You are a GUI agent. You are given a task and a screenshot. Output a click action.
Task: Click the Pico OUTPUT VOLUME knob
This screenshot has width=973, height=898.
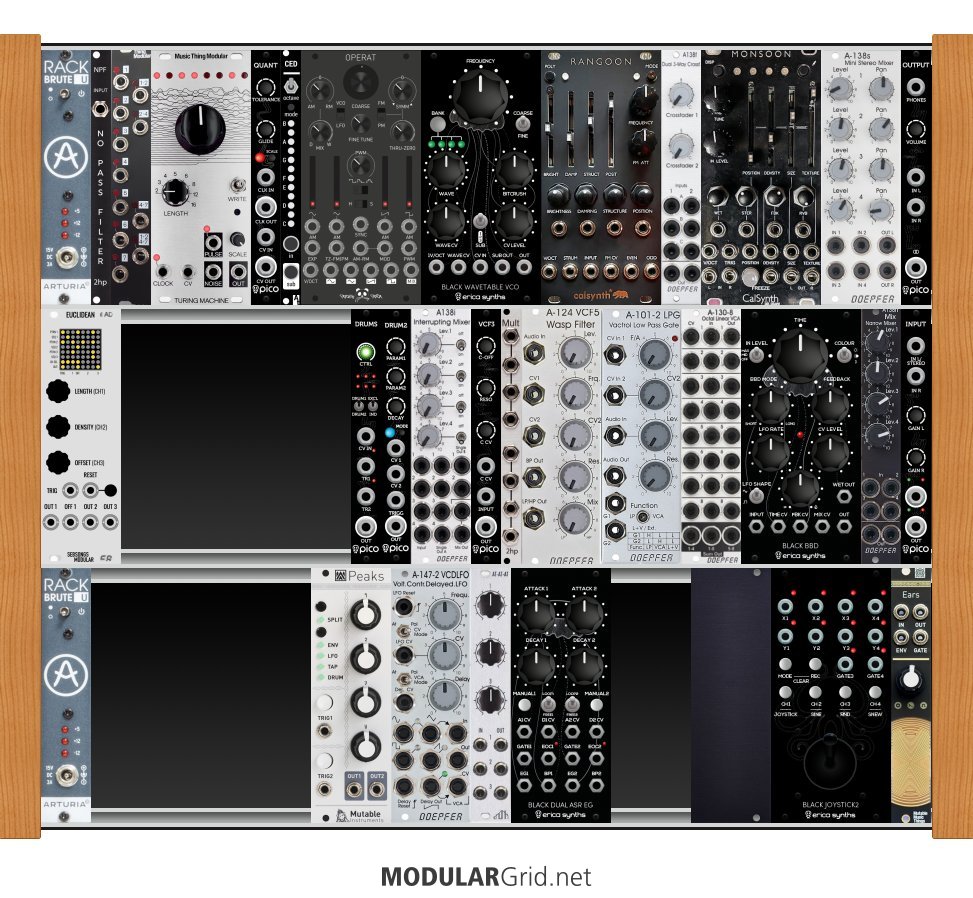click(x=916, y=130)
